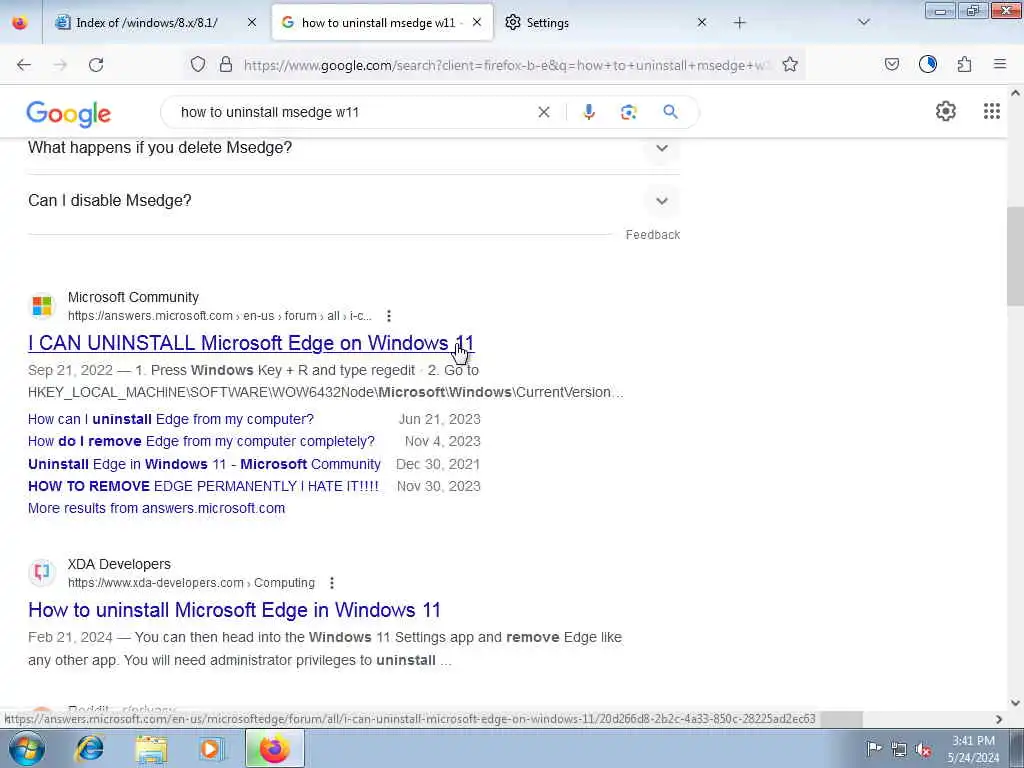
Task: Click the muted volume tray icon
Action: (923, 750)
